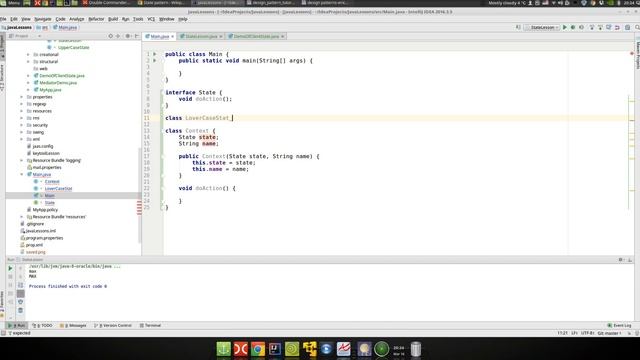Select .gitignore file in tree

[x=35, y=224]
